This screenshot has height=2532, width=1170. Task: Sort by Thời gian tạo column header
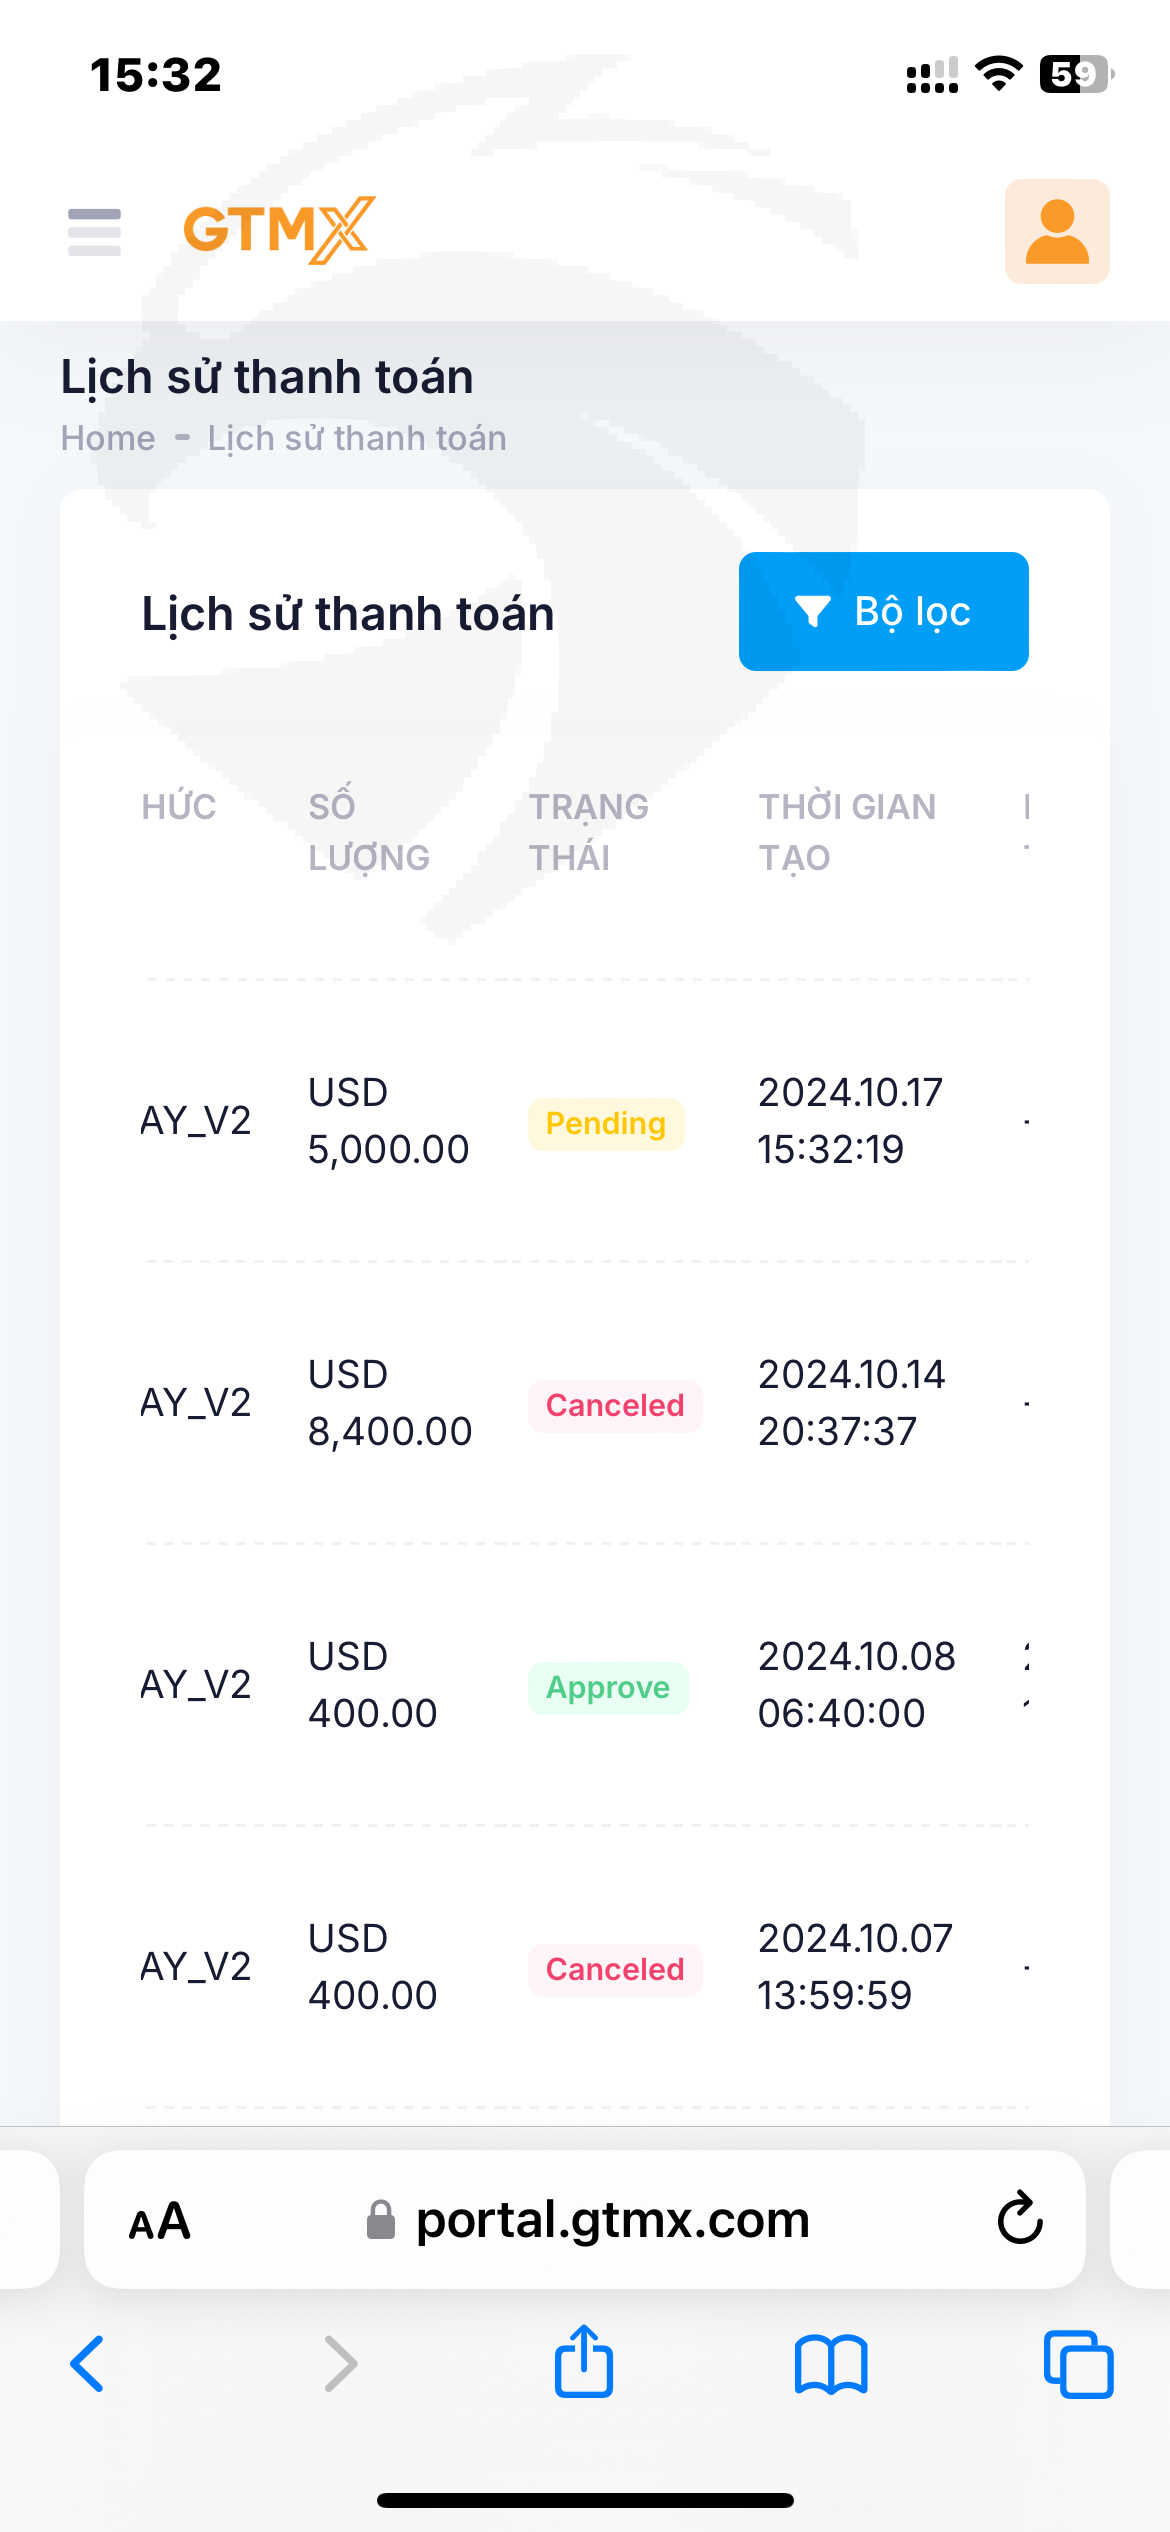846,832
